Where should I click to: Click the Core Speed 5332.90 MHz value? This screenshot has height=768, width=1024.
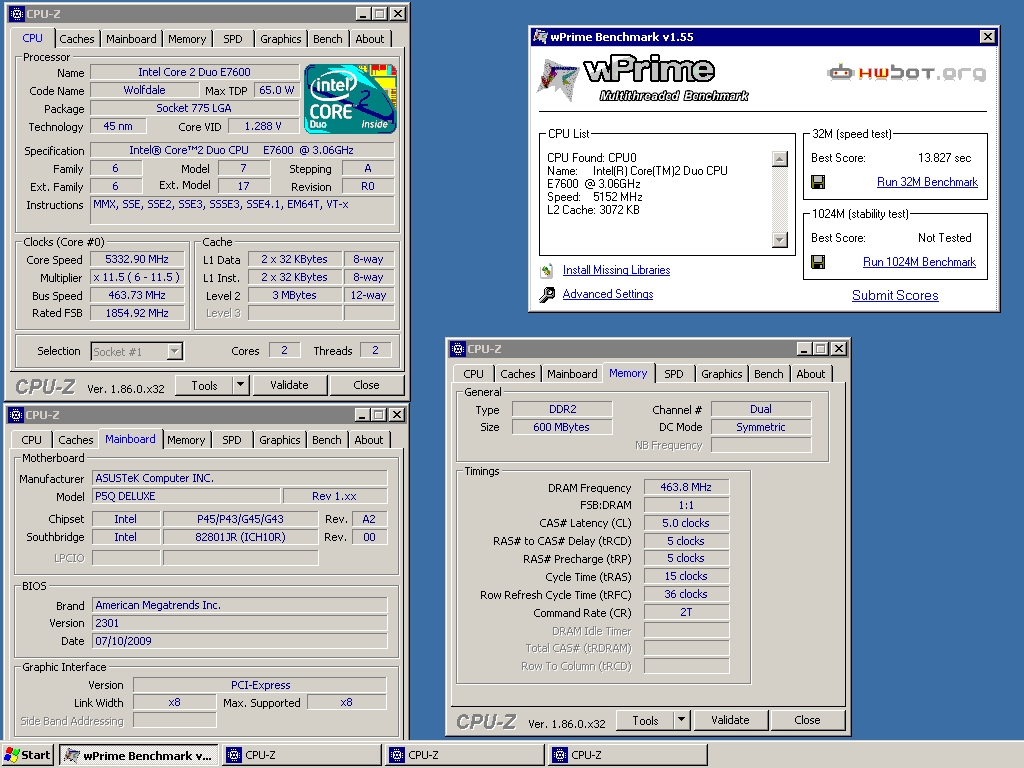click(137, 260)
